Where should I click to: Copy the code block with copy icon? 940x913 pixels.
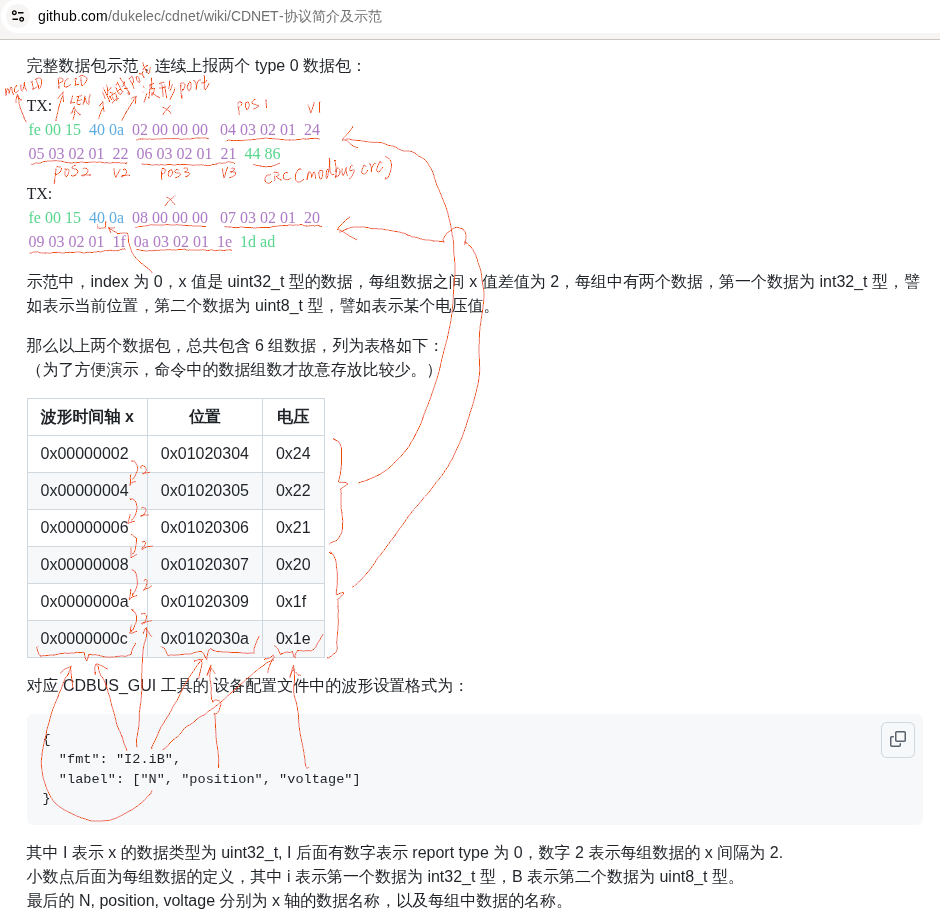pos(897,739)
